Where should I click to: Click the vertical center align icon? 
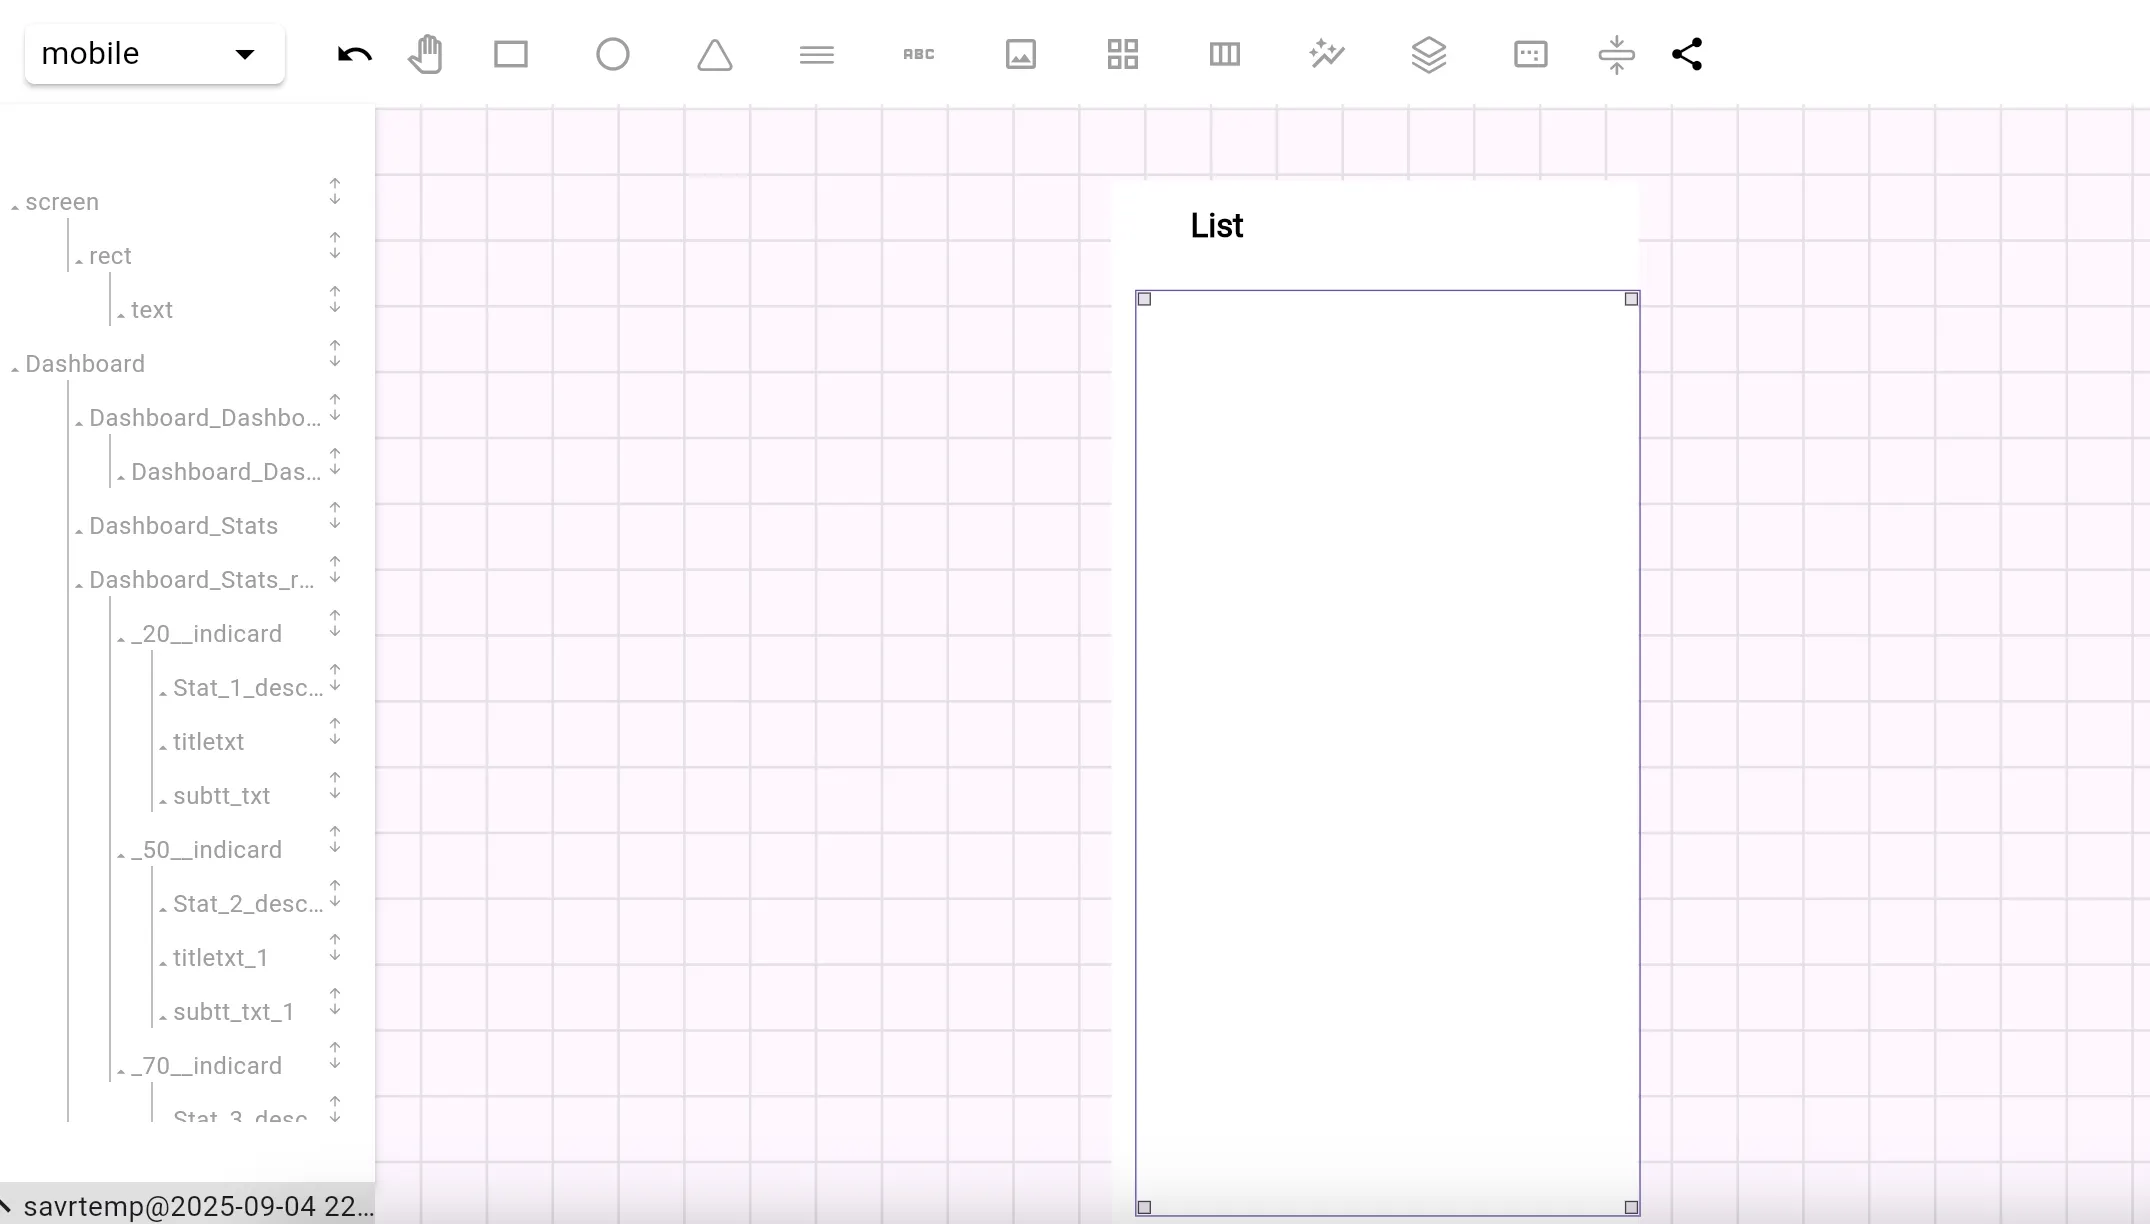tap(1617, 54)
